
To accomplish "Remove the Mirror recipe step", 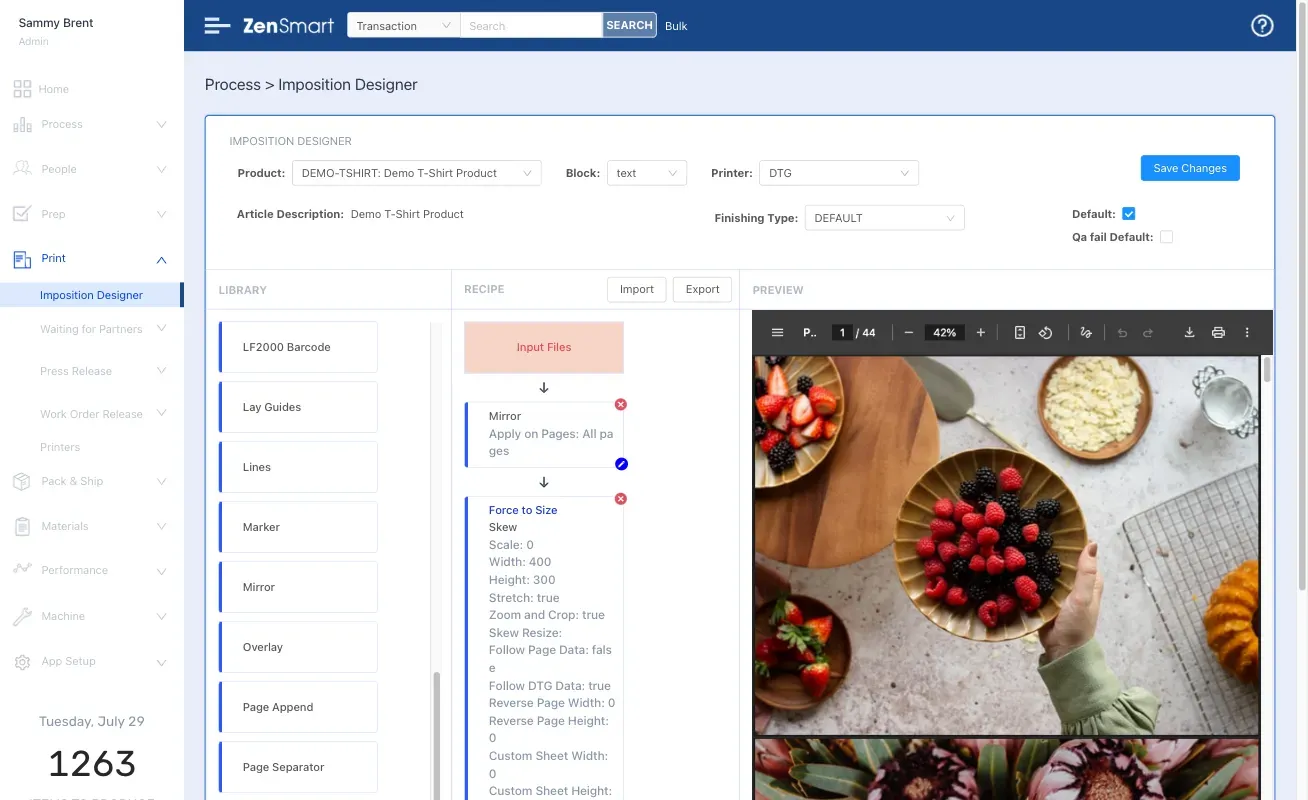I will tap(620, 405).
